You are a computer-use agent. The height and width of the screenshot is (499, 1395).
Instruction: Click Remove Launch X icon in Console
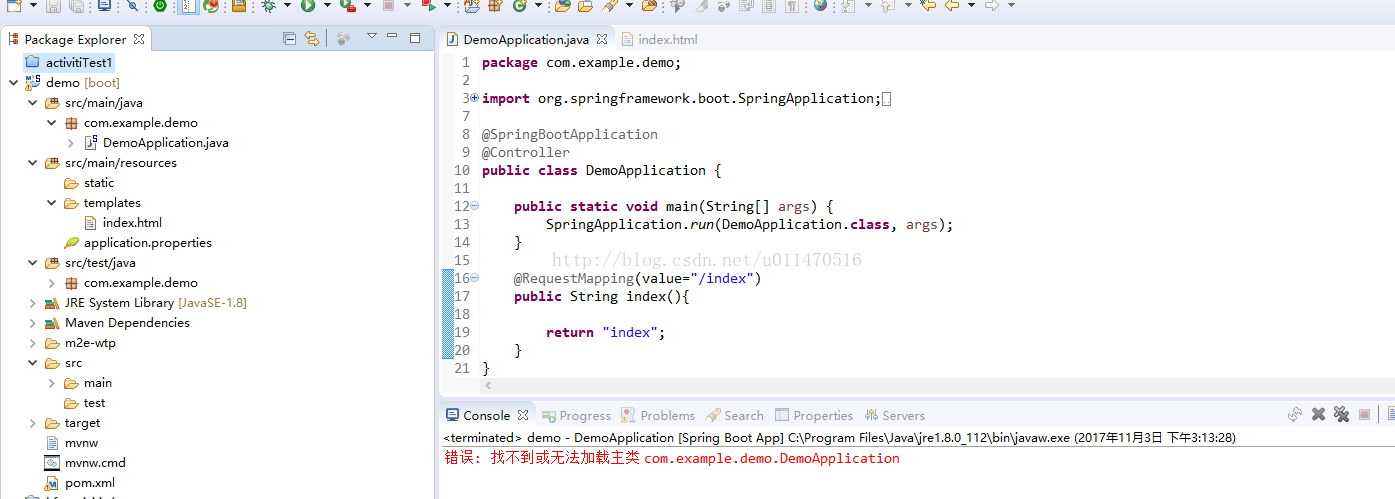pos(1318,414)
